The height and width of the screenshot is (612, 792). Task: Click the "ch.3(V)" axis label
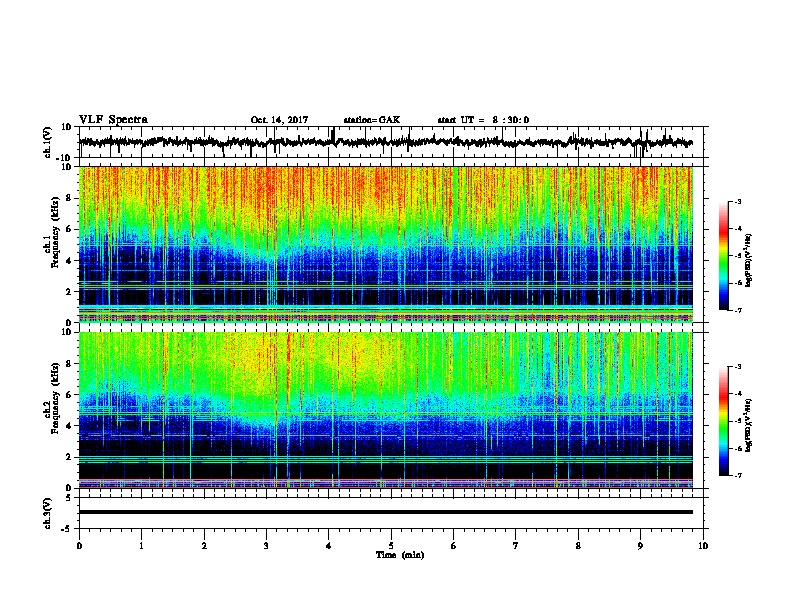pos(48,513)
